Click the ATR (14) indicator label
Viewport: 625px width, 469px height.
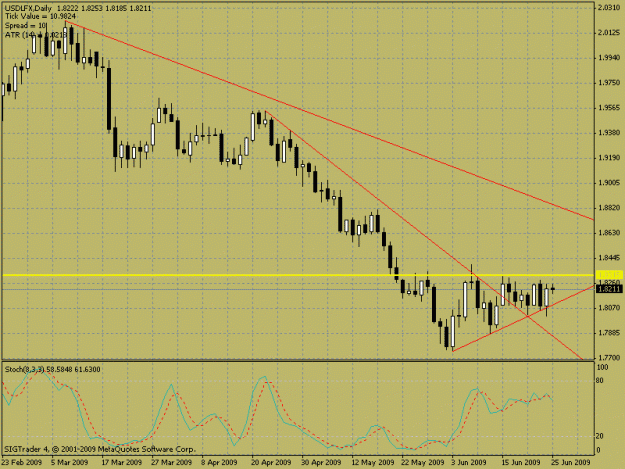pos(36,35)
